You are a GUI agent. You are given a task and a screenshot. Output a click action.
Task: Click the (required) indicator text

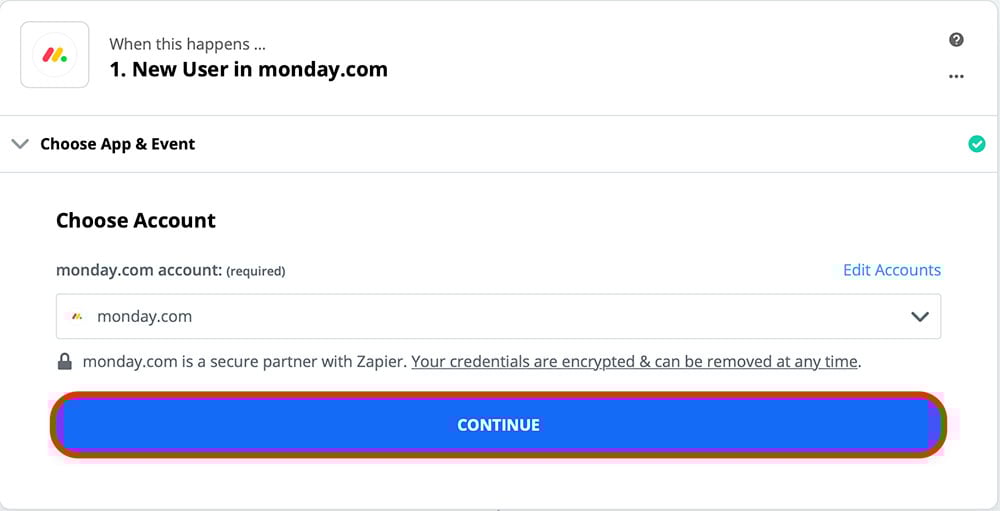click(256, 271)
